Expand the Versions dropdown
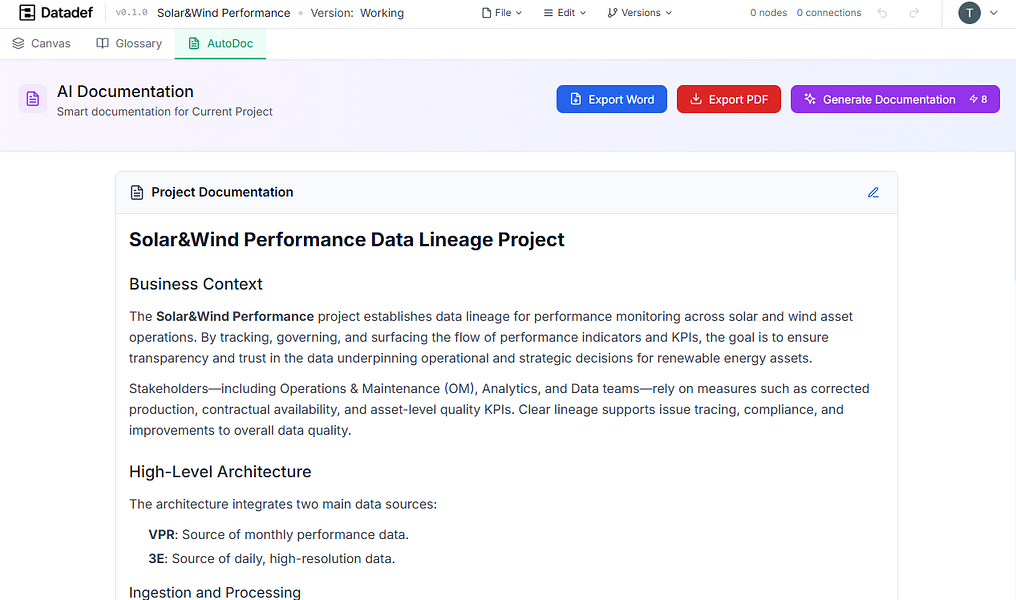Viewport: 1016px width, 600px height. point(639,12)
